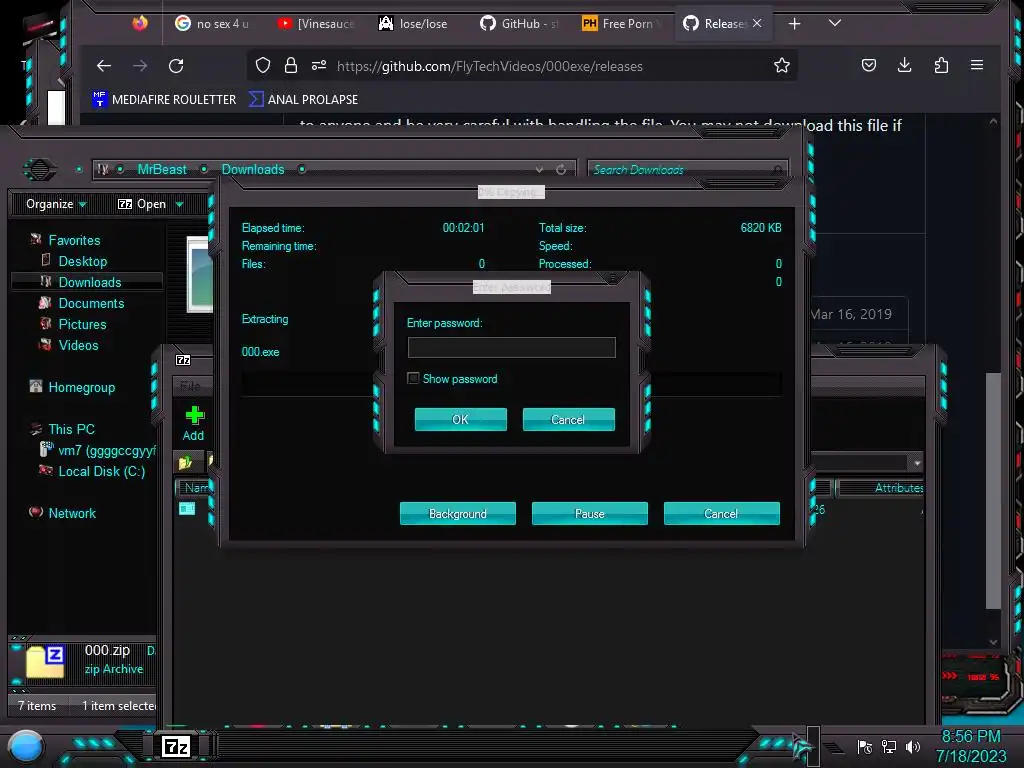
Task: Select Homegroup in navigation pane
Action: click(82, 387)
